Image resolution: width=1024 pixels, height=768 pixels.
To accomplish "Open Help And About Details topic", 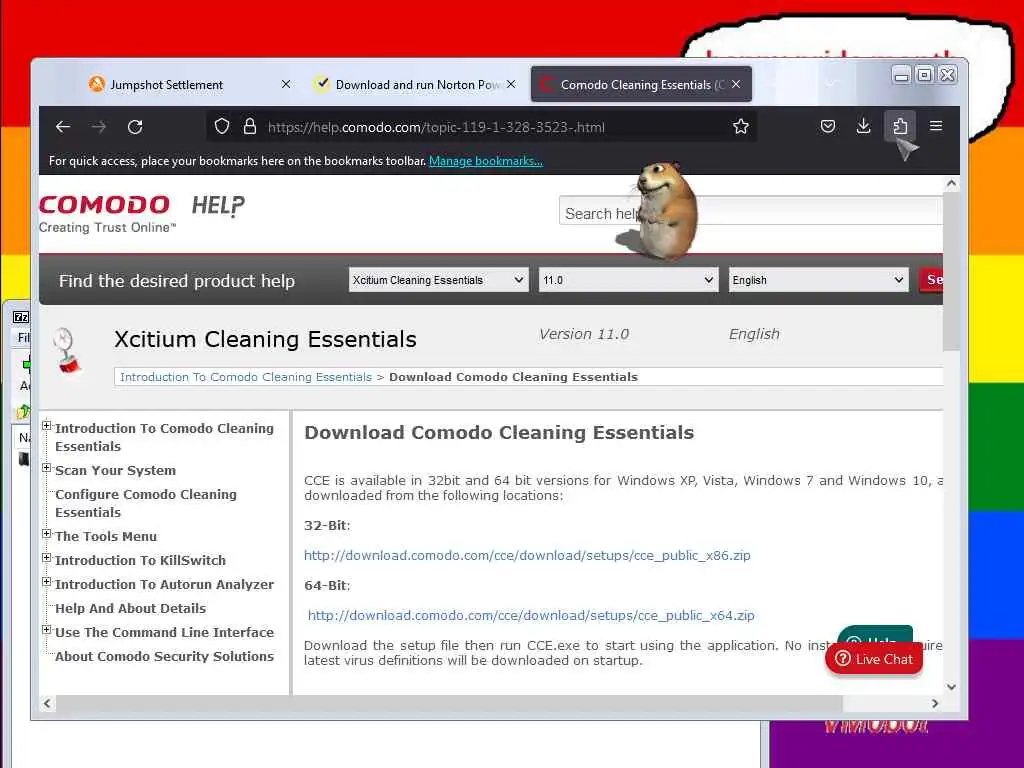I will [131, 608].
